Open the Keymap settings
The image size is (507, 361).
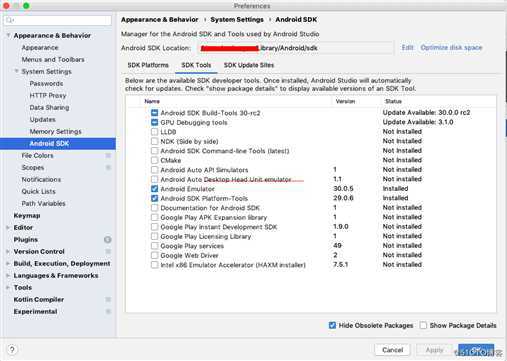pyautogui.click(x=27, y=215)
